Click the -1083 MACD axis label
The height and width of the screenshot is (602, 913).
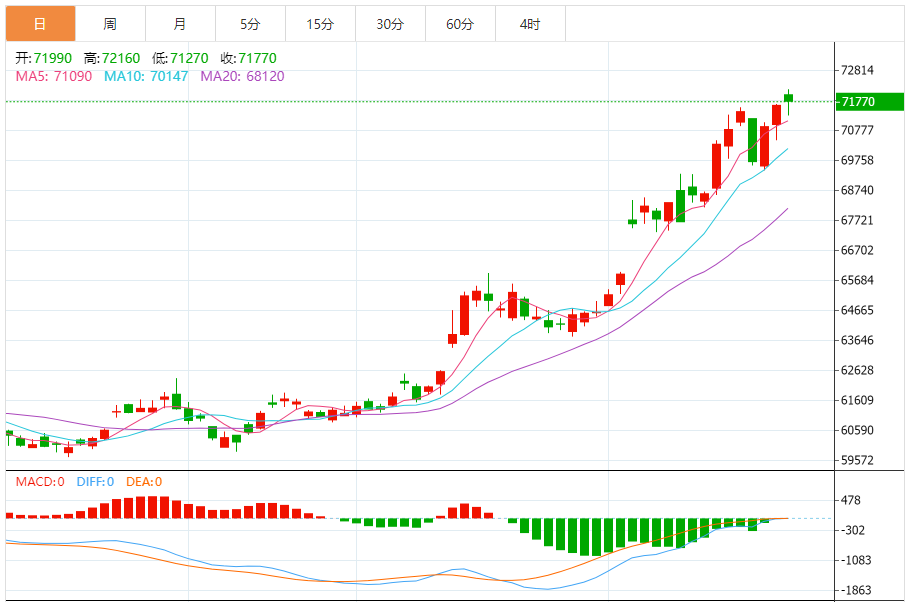[856, 561]
